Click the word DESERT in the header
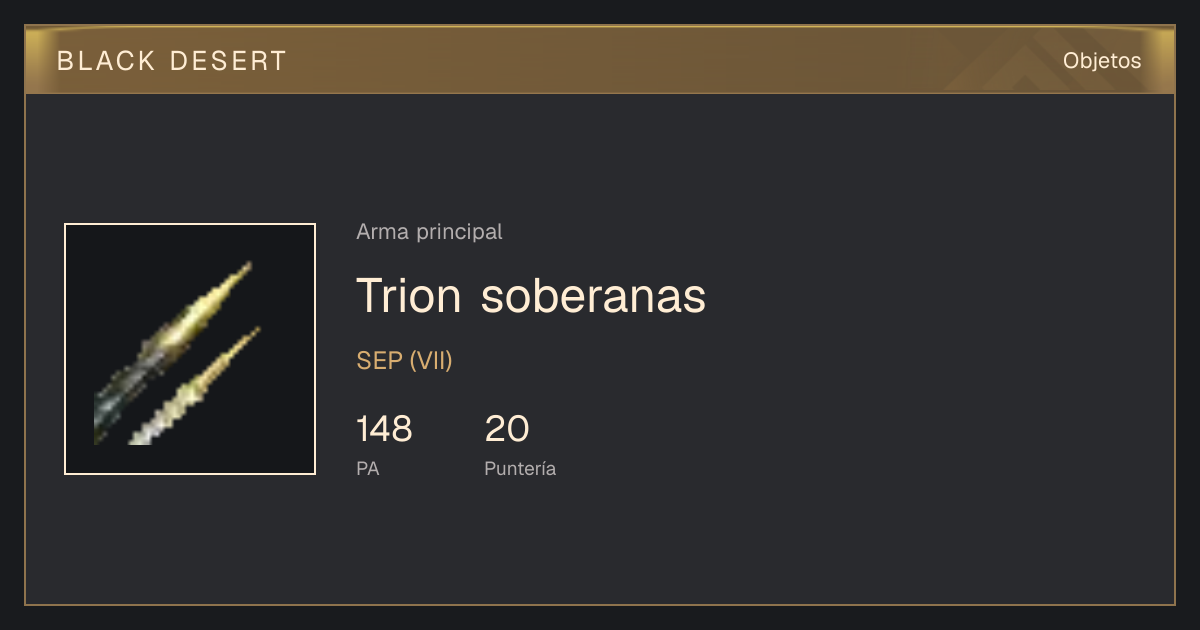Viewport: 1200px width, 630px height. (x=228, y=61)
